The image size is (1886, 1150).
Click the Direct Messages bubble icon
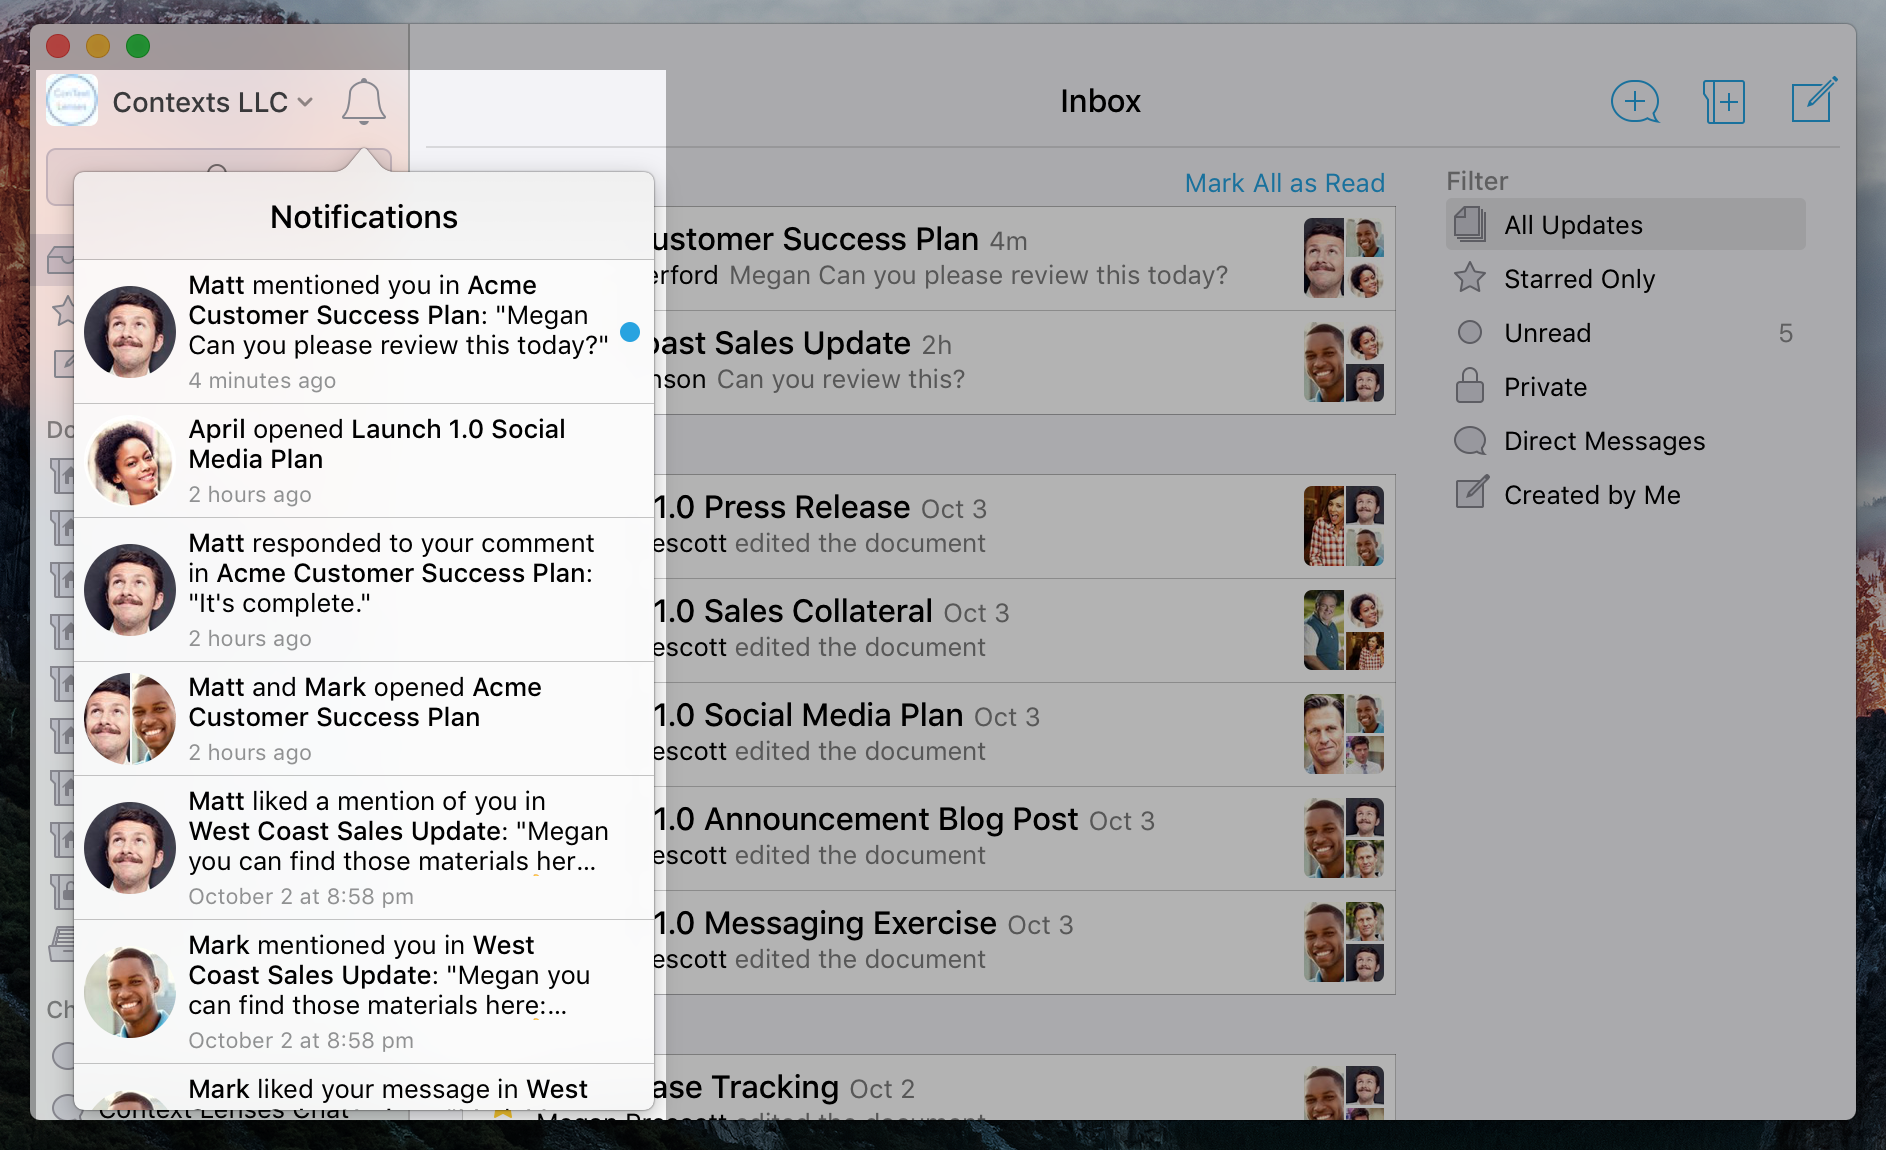(1469, 441)
